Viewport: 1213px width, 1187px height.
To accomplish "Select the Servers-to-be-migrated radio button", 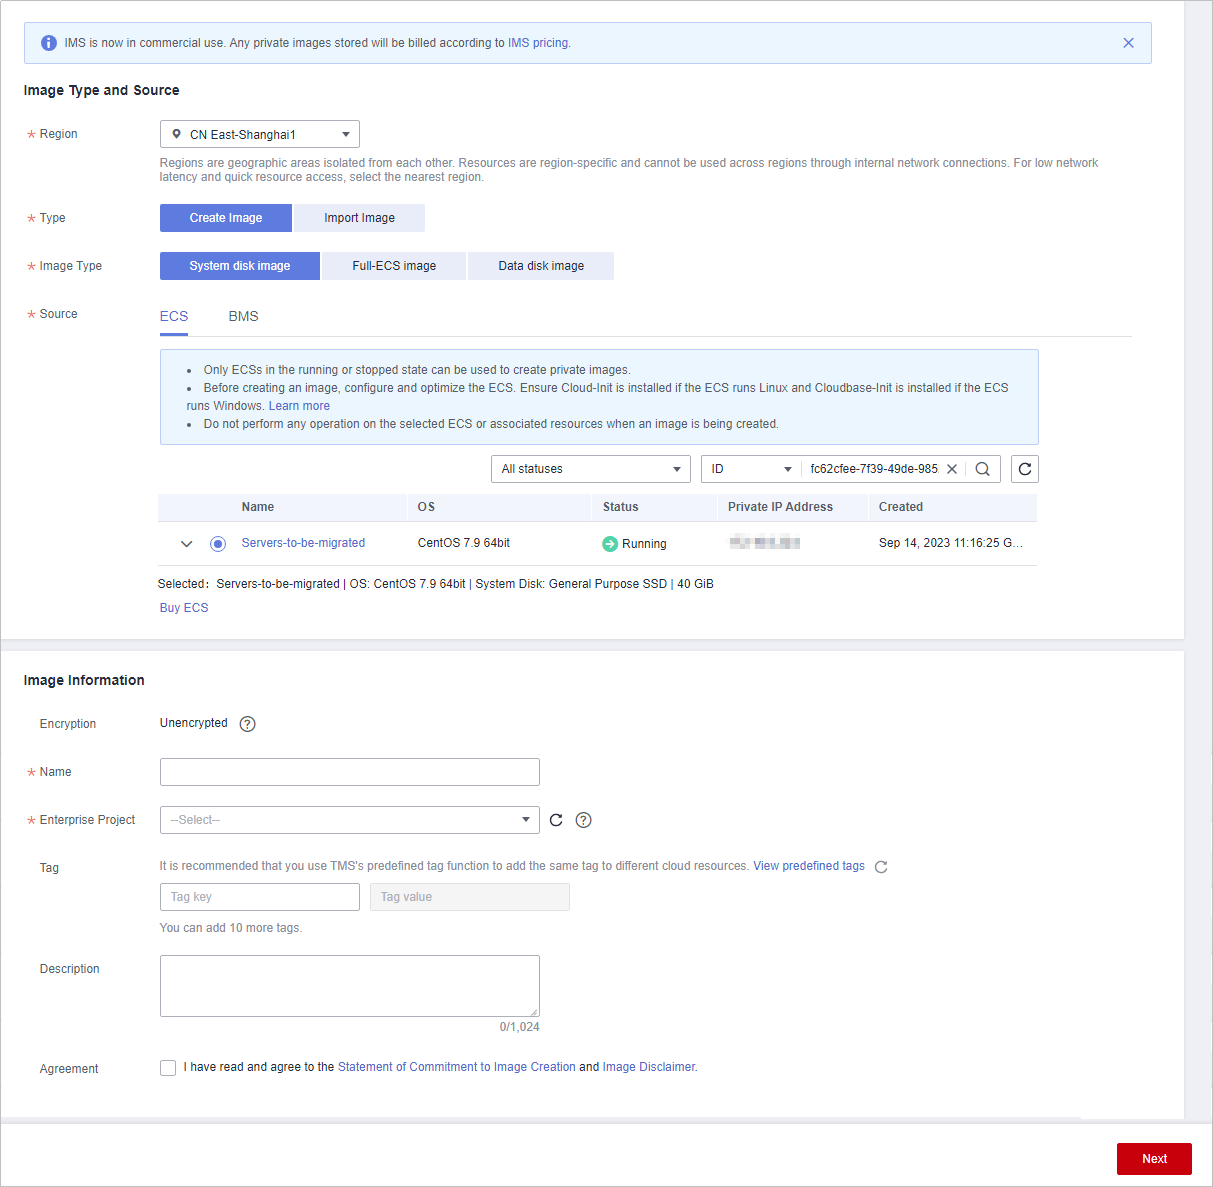I will (218, 544).
